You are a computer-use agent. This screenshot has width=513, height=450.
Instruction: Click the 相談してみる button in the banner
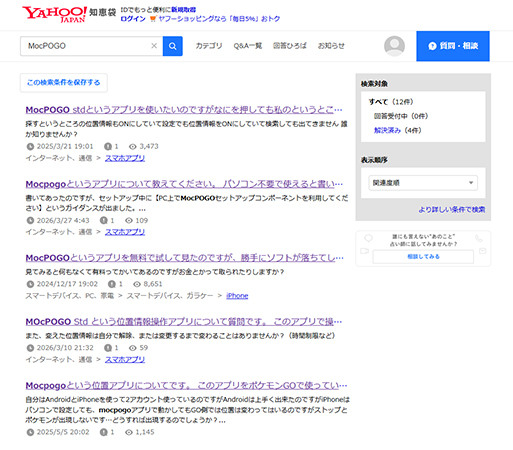click(x=423, y=257)
